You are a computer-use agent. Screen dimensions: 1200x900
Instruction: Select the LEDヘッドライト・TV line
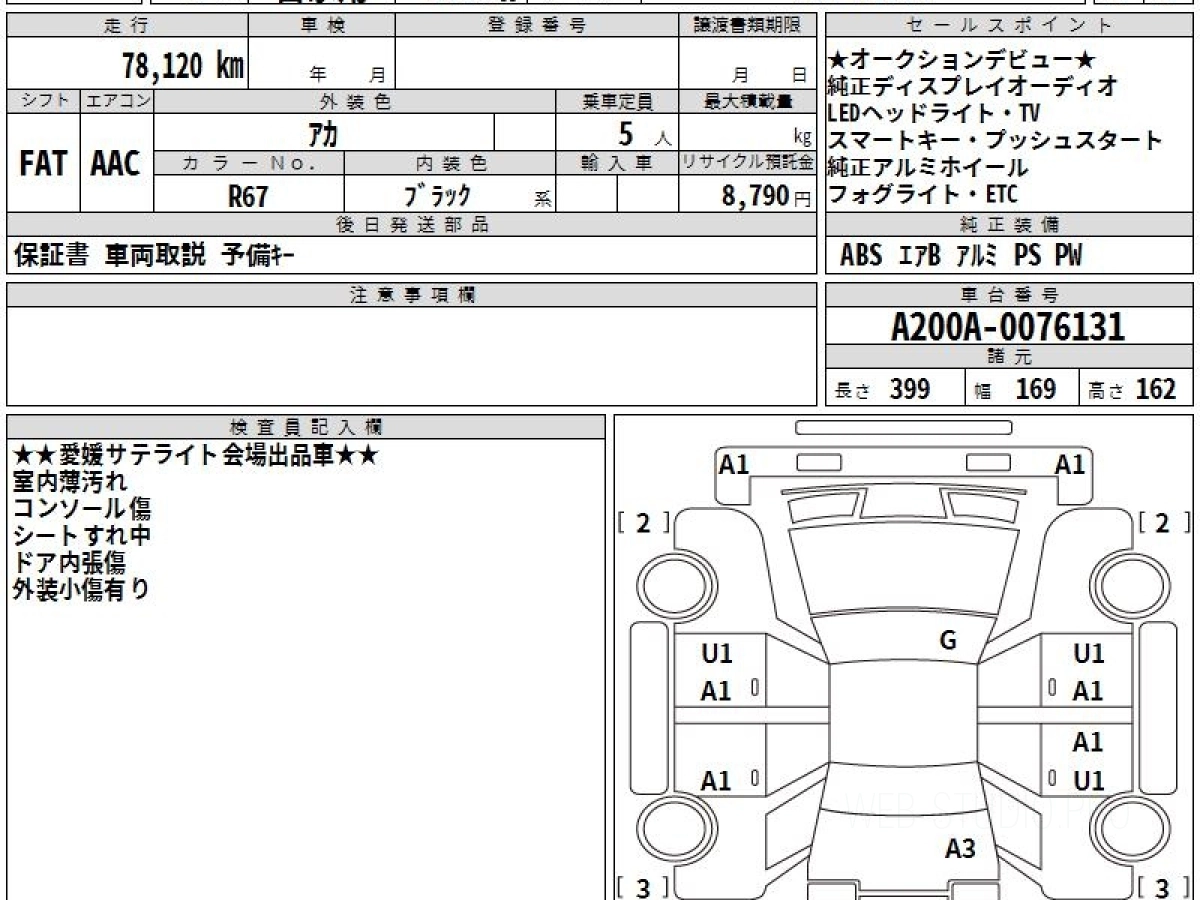(934, 113)
